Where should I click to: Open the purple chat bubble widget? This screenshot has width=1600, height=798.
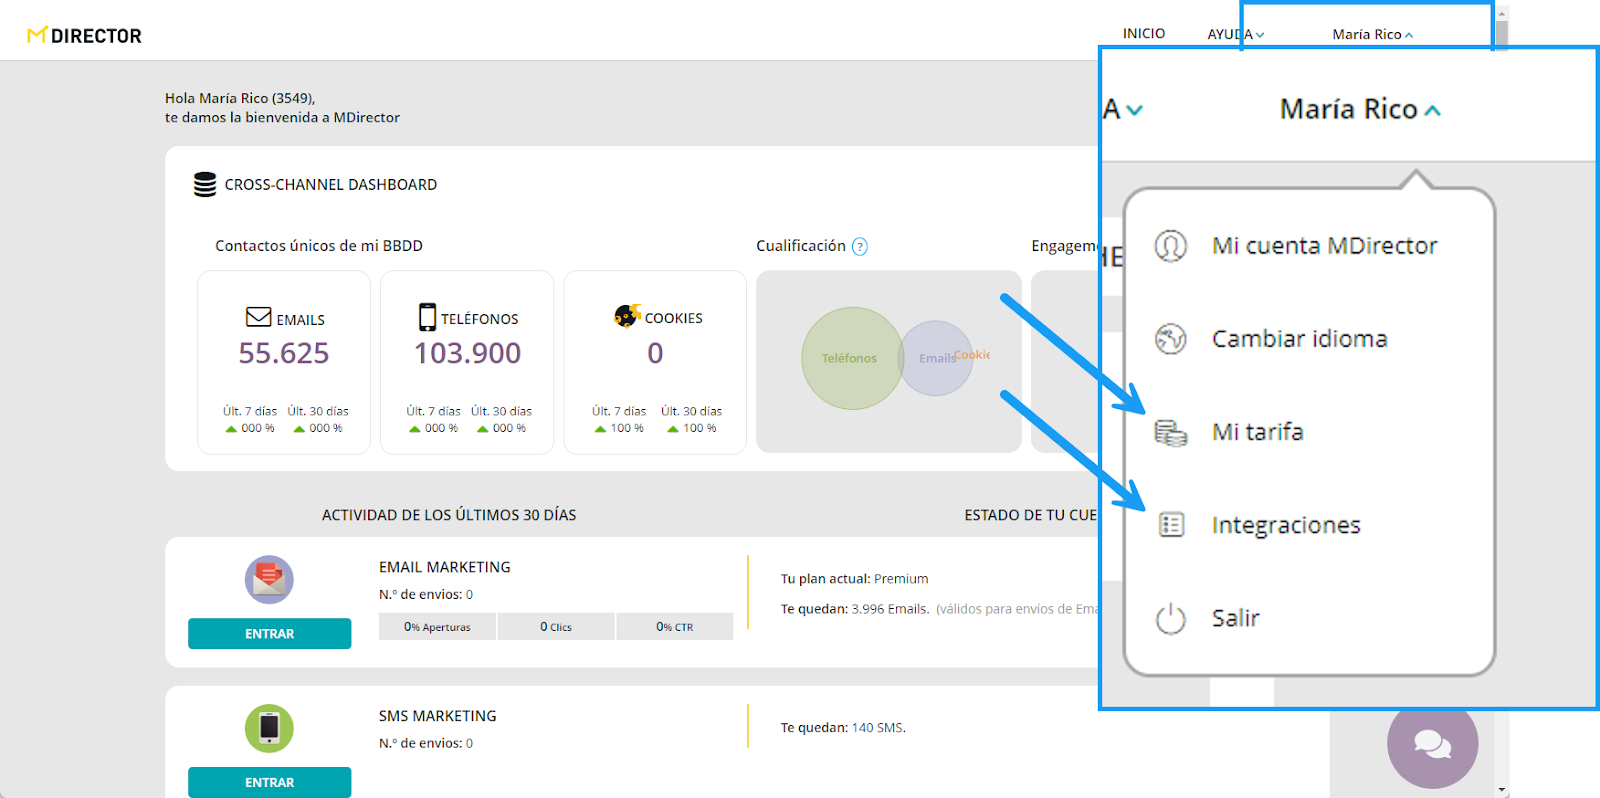[x=1432, y=744]
